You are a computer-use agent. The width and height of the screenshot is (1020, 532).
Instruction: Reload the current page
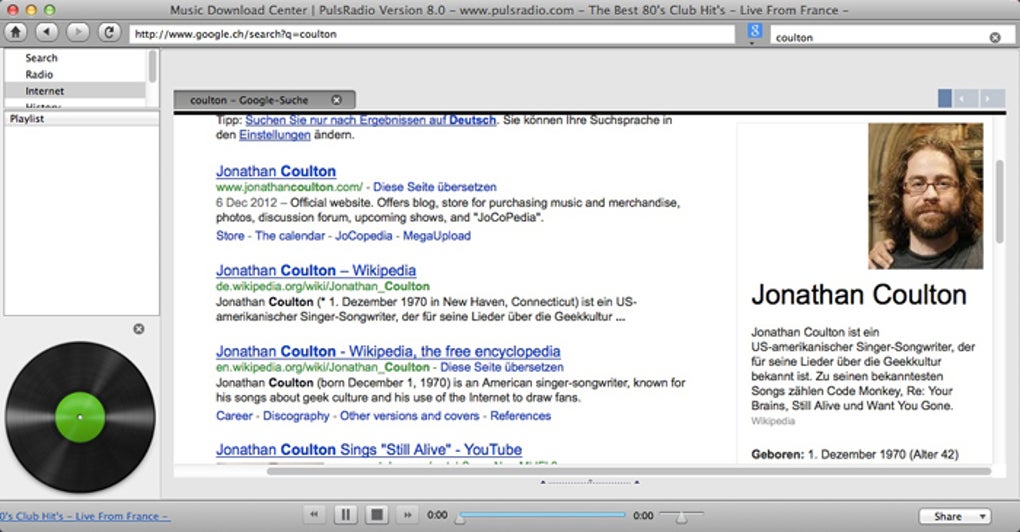point(109,31)
